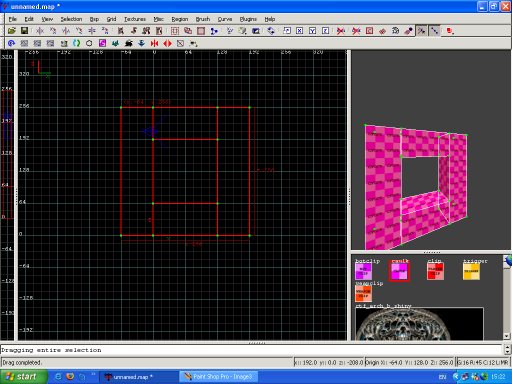Click the x-axis Rotate icon
This screenshot has height=384, width=512.
click(53, 31)
